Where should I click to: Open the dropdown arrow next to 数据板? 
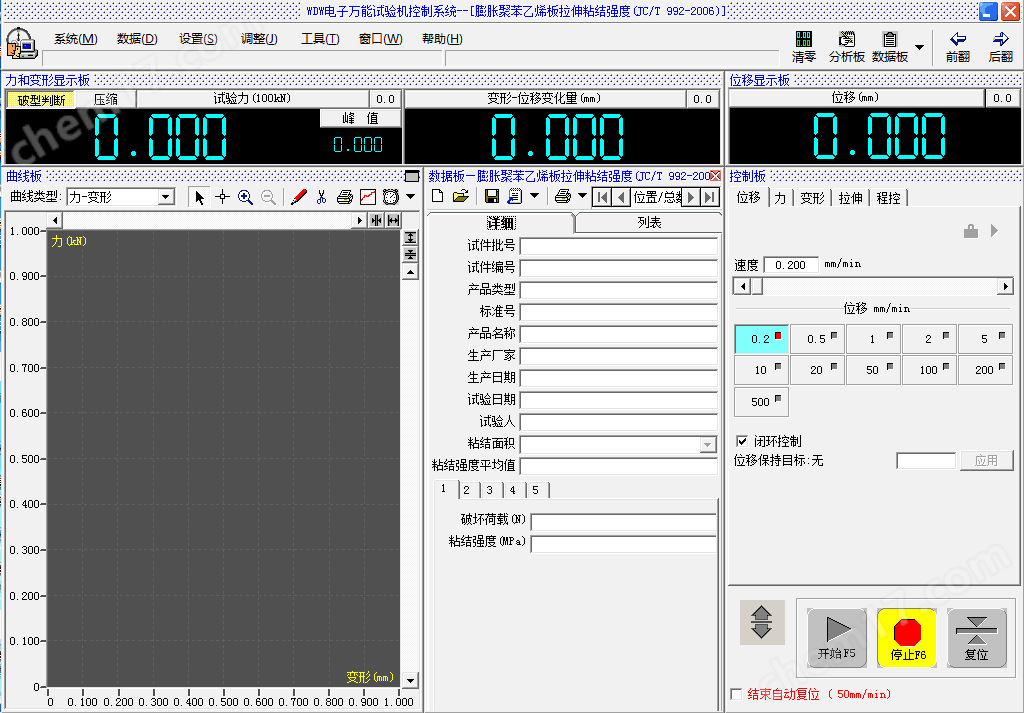[x=919, y=47]
